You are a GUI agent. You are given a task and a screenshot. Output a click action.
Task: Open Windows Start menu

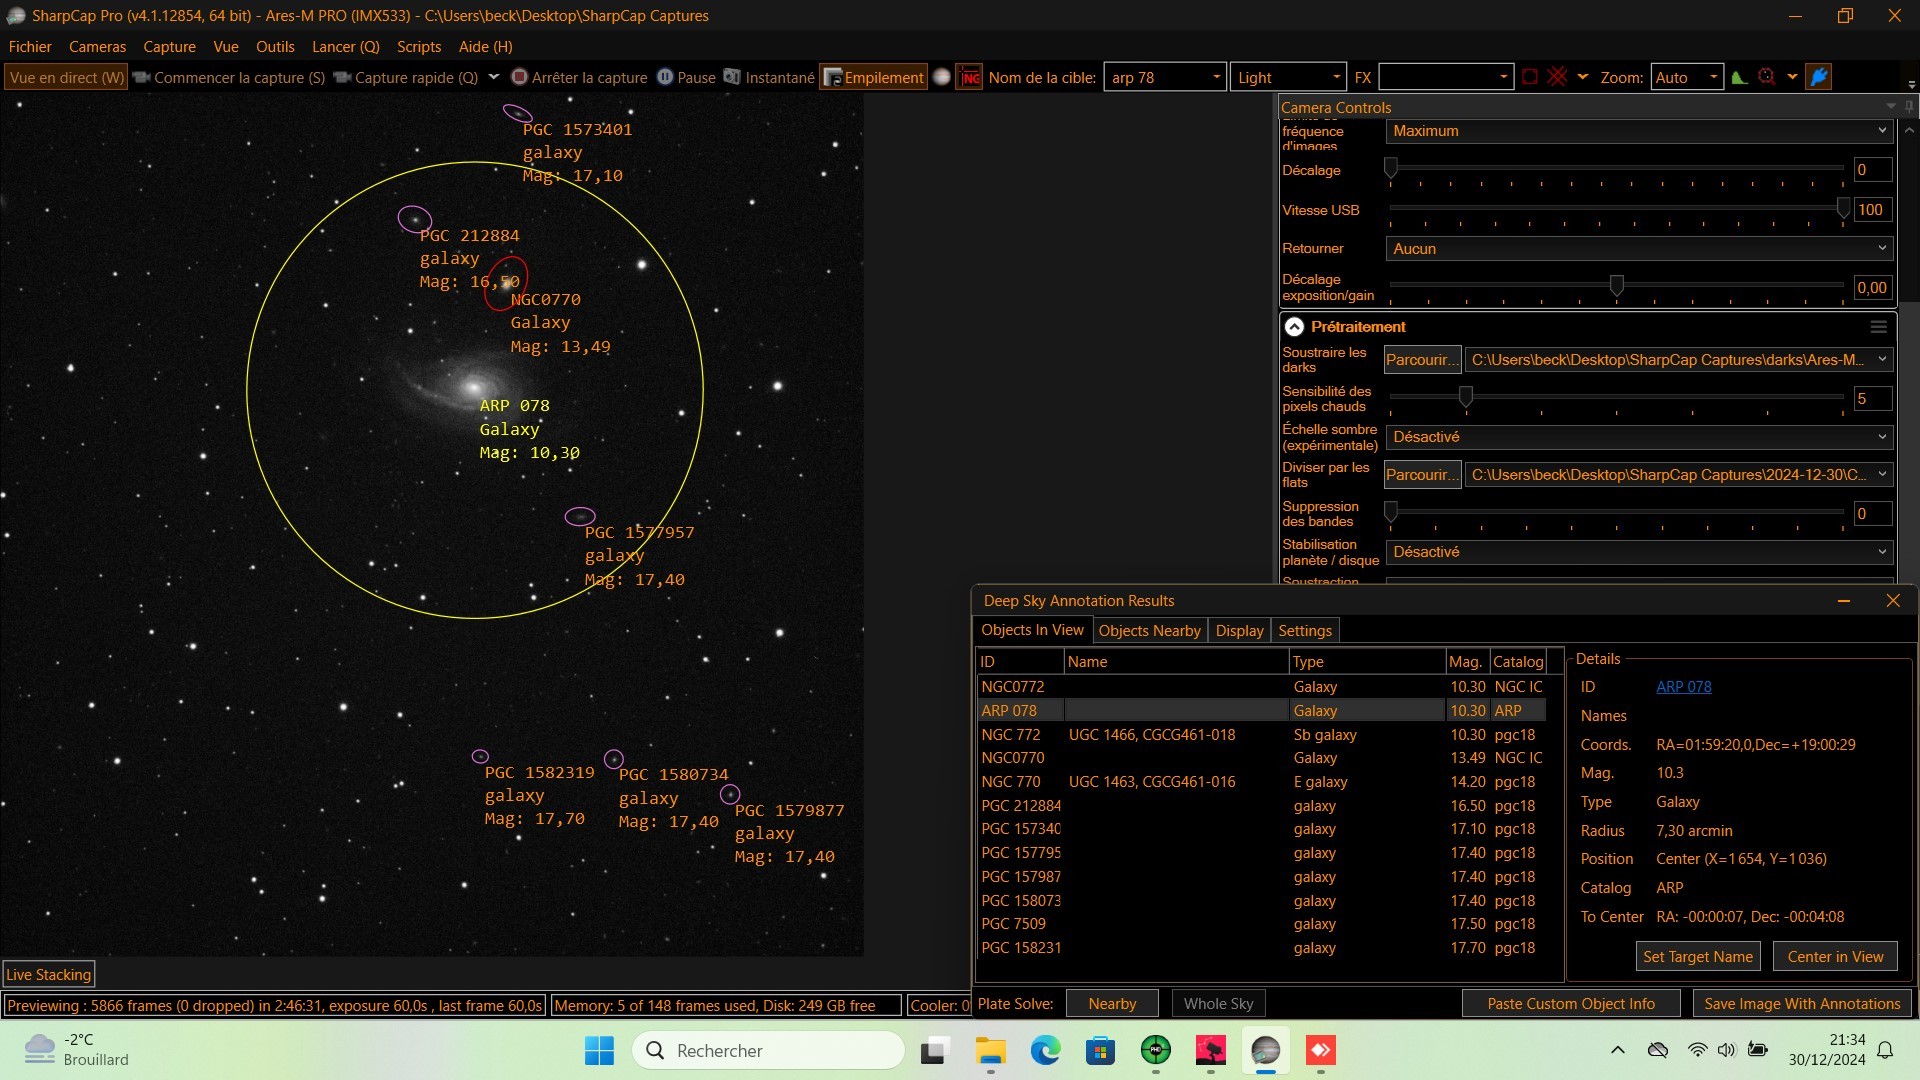pos(599,1051)
